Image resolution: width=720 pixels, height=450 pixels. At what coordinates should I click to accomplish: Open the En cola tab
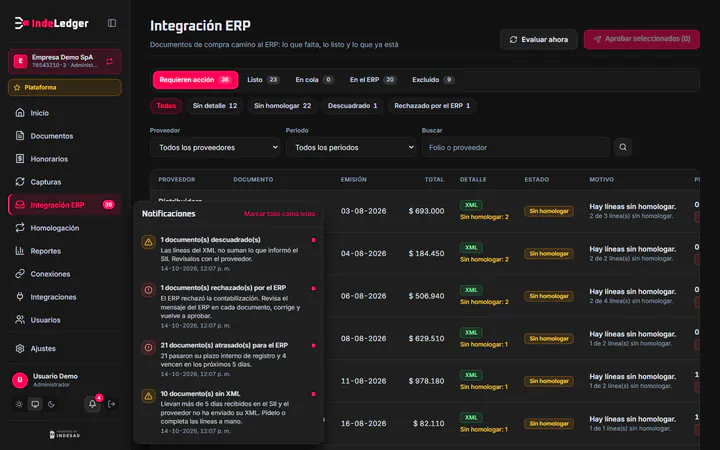click(314, 80)
